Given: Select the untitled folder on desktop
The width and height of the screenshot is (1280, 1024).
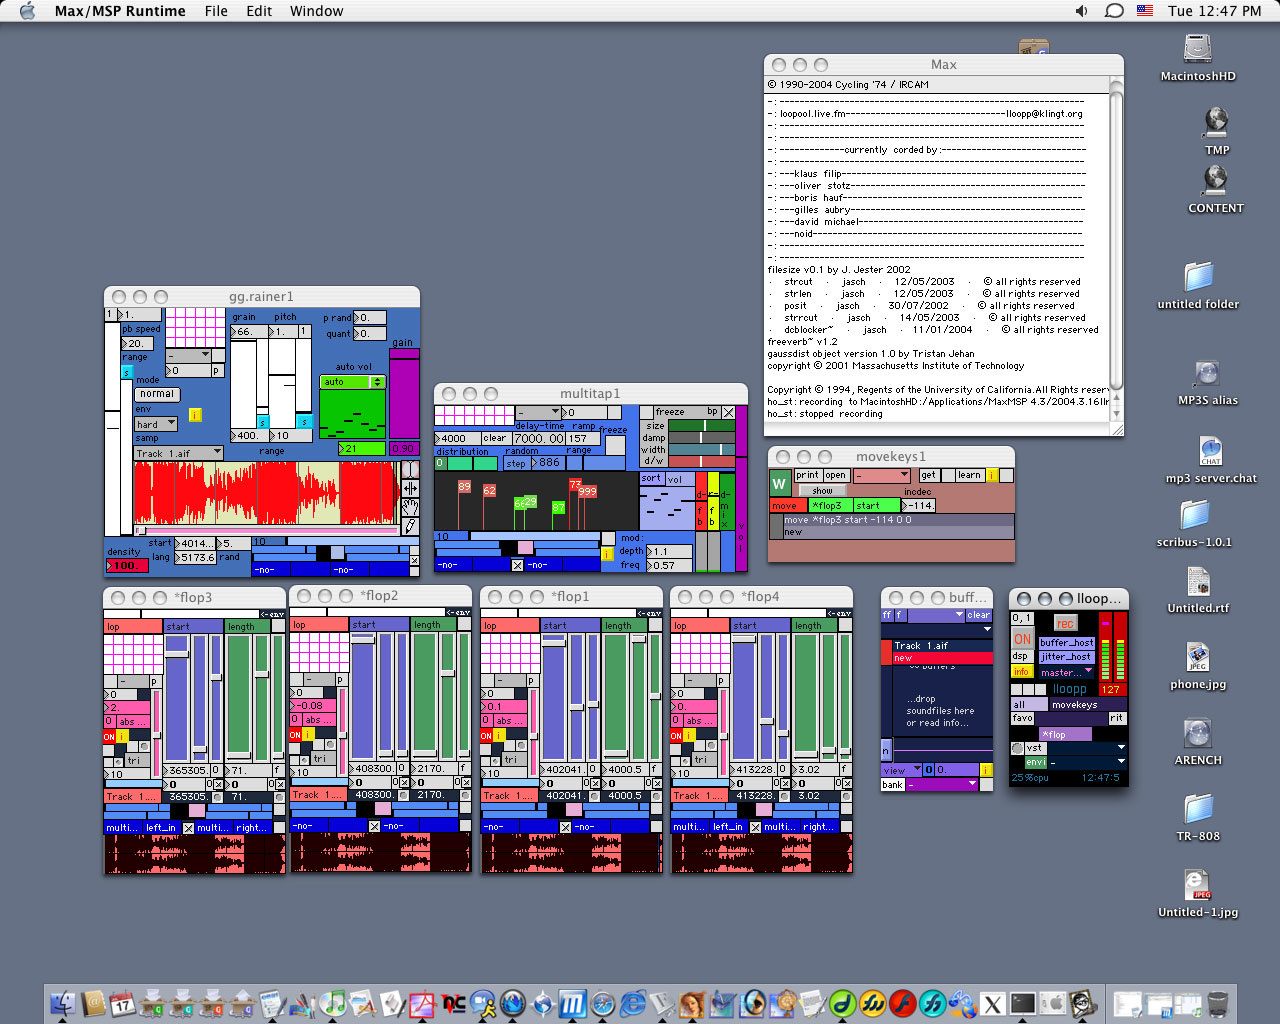Looking at the screenshot, I should coord(1198,277).
